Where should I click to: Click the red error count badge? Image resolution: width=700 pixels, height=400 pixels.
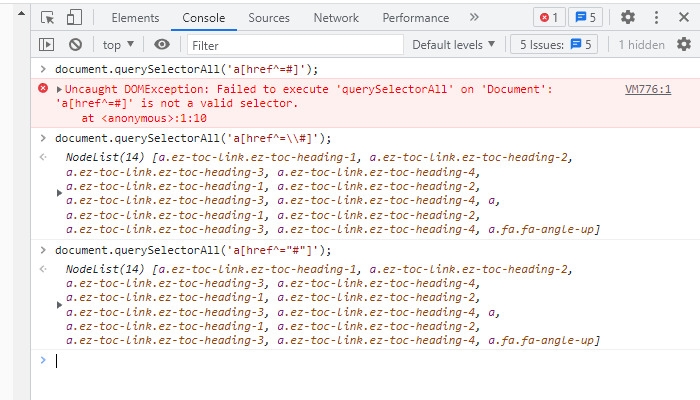pos(549,17)
